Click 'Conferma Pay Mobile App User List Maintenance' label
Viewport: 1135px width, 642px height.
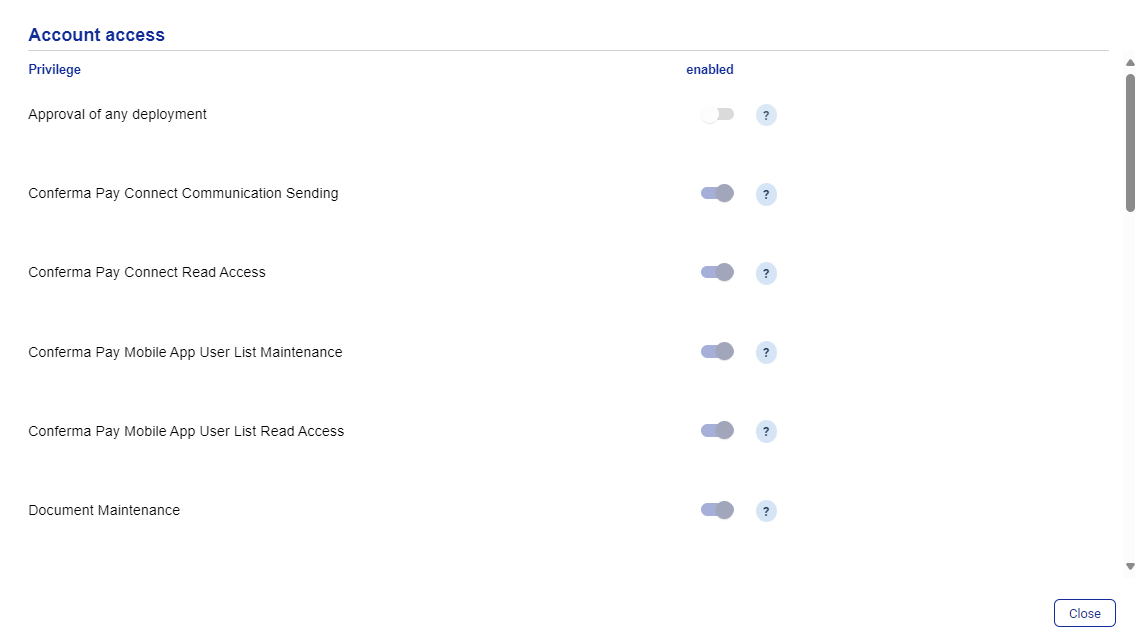coord(185,352)
